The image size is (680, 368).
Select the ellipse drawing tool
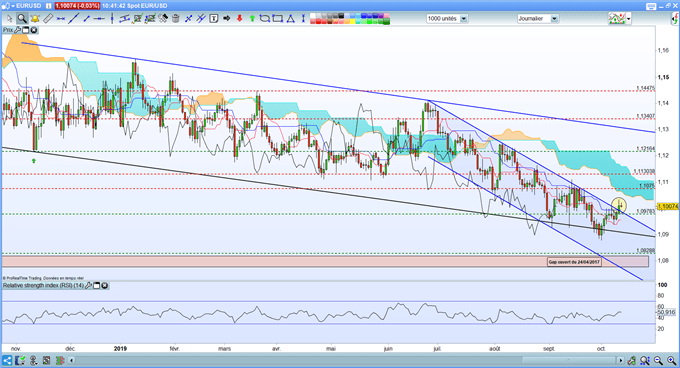click(265, 19)
